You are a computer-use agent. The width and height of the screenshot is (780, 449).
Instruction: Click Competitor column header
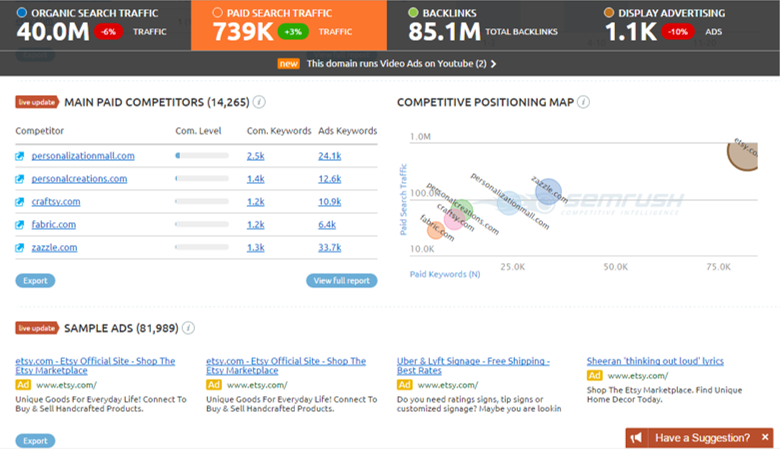[x=39, y=131]
